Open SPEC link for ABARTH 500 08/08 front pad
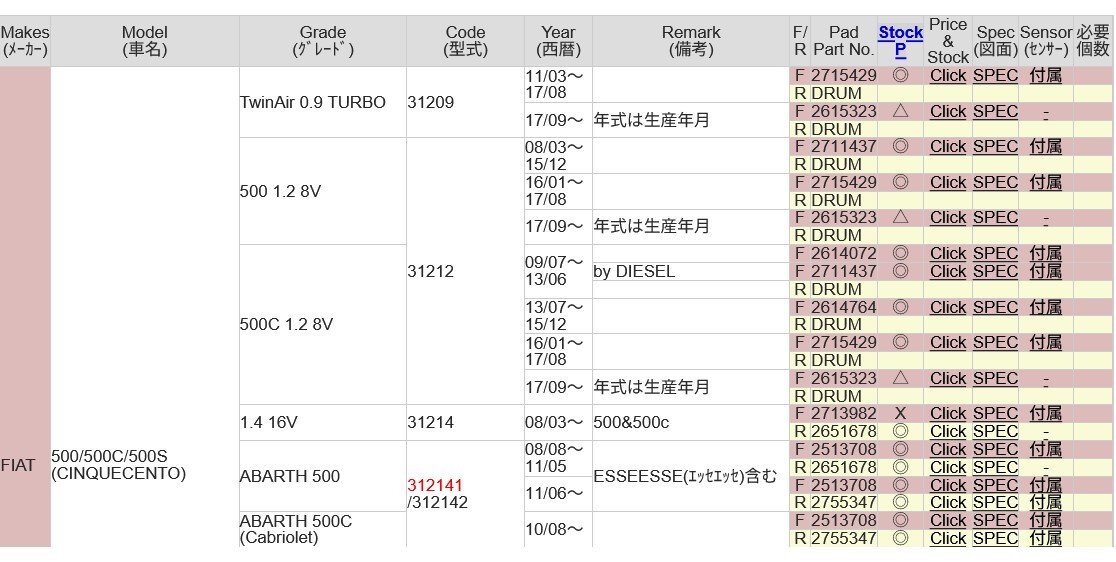The image size is (1116, 562). tap(995, 450)
